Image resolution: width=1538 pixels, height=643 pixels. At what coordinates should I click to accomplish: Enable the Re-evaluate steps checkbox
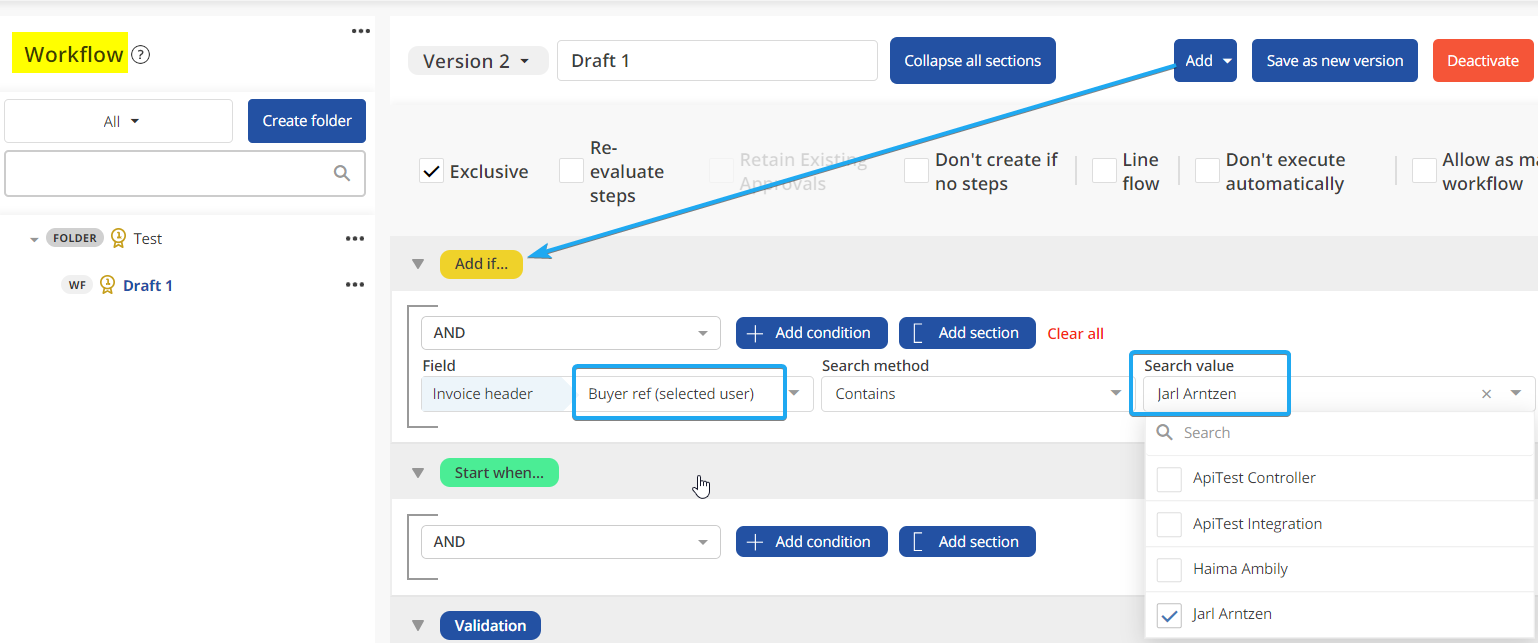point(571,171)
